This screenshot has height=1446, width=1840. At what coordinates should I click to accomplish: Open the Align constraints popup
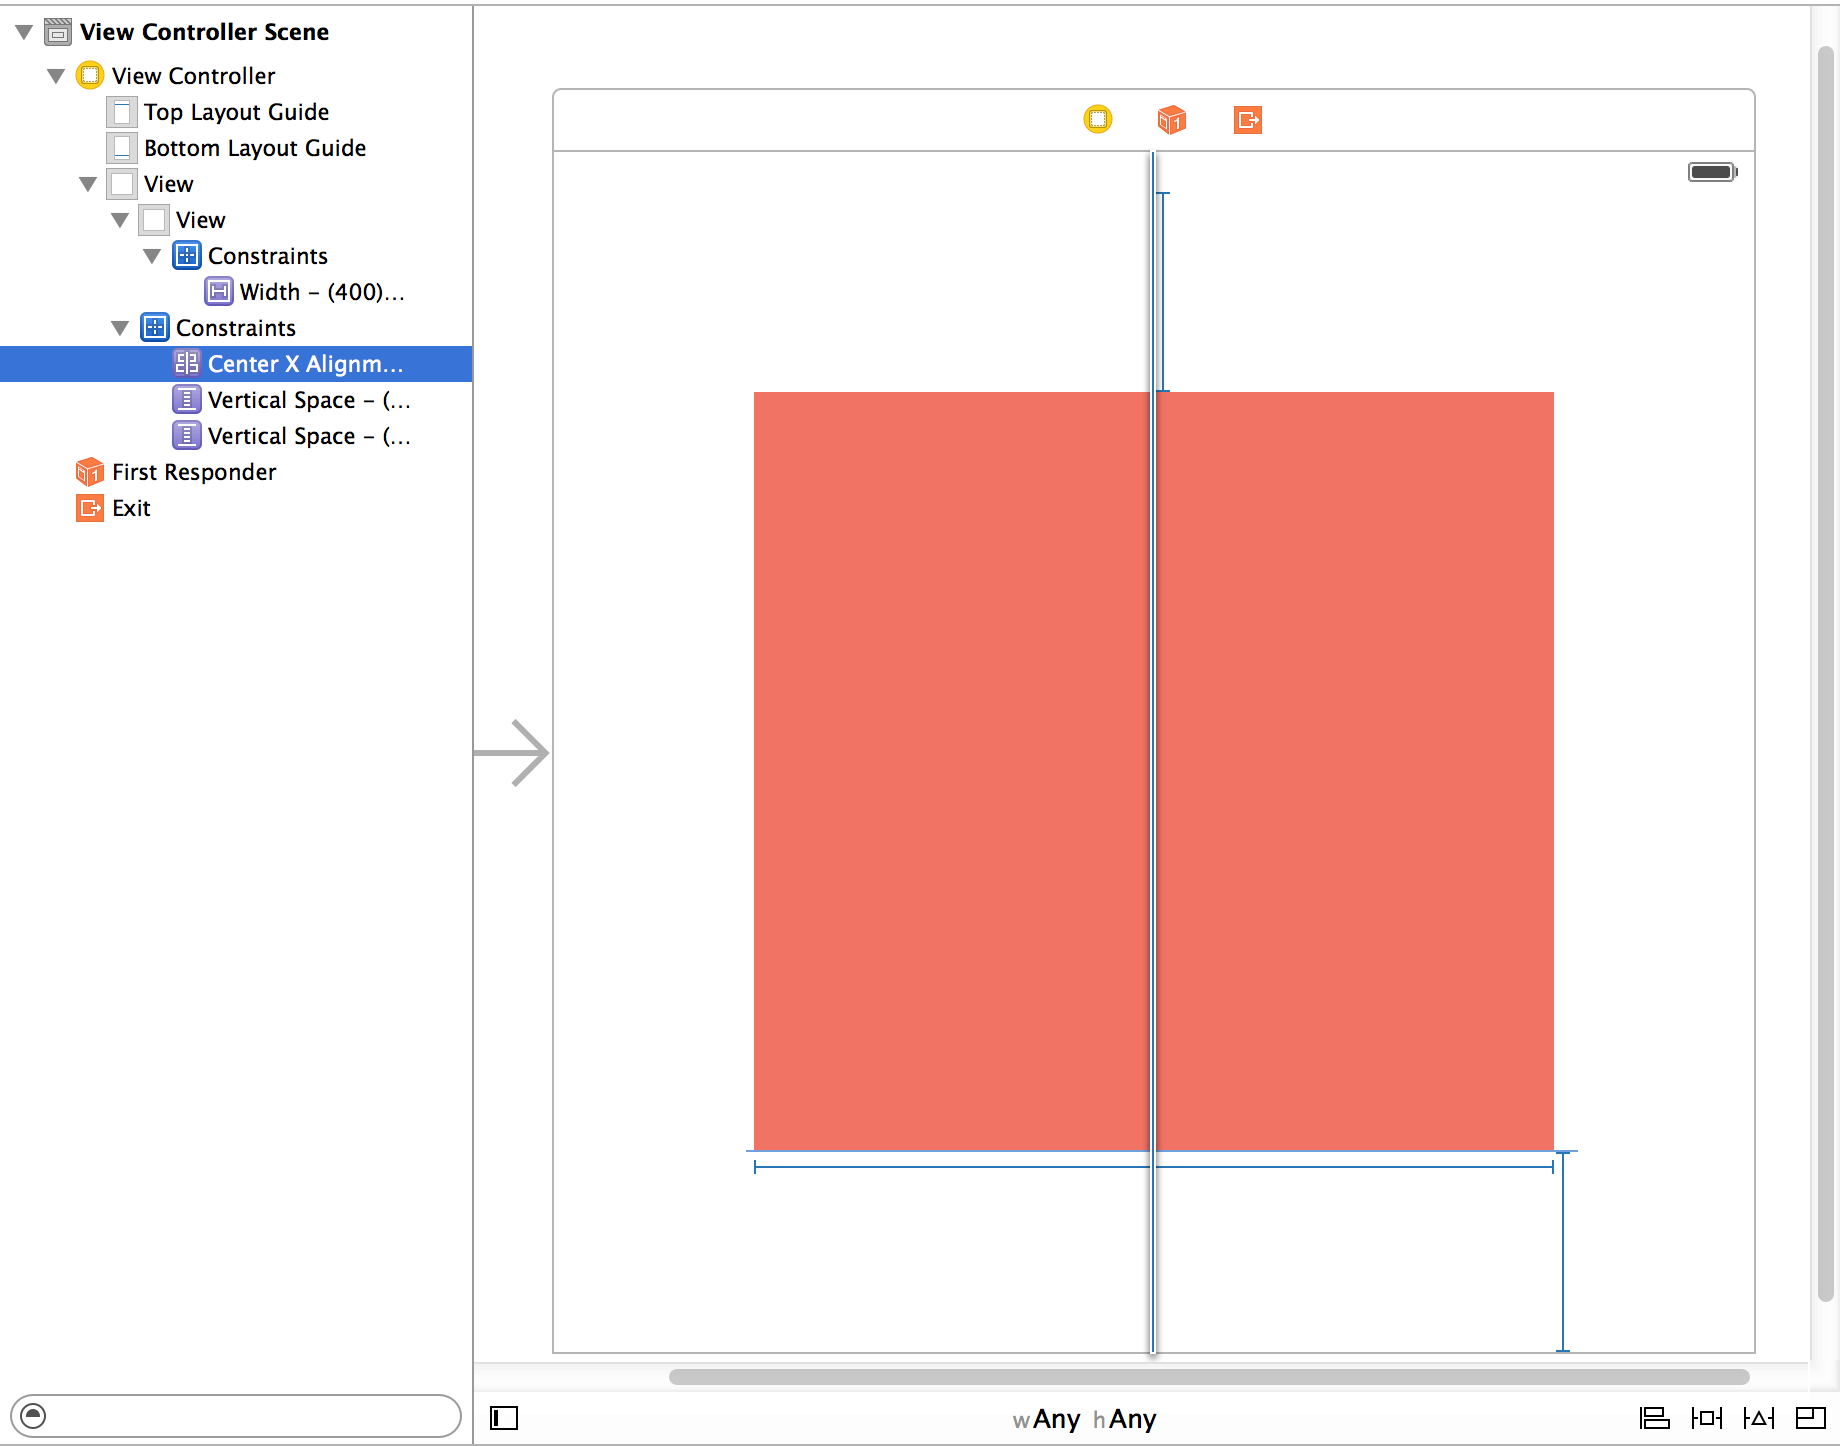pos(1653,1418)
